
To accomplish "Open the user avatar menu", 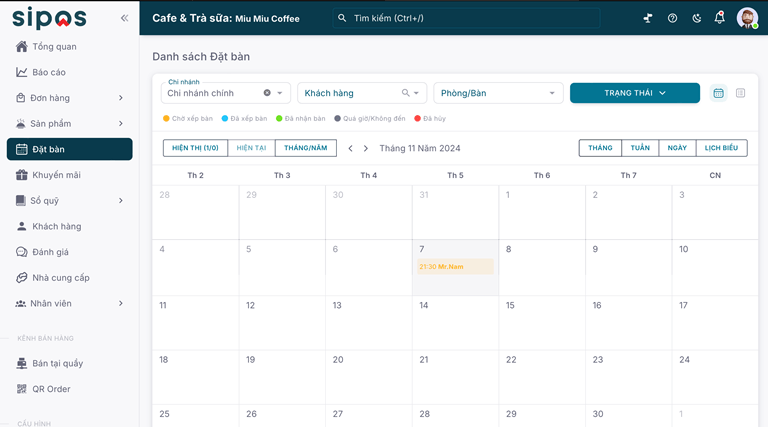I will 747,18.
